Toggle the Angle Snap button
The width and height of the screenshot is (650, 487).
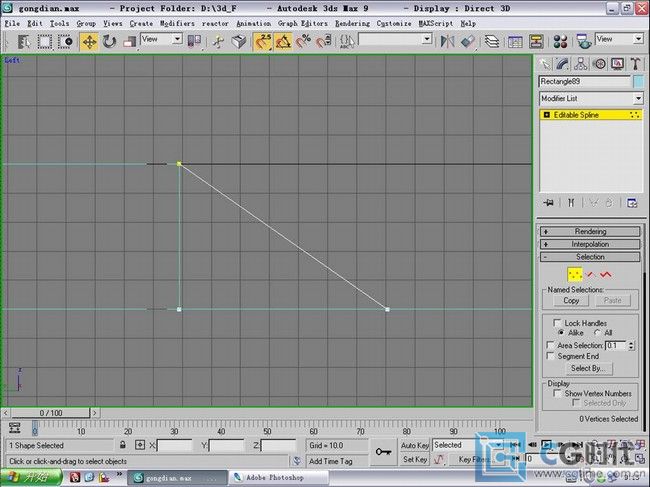coord(283,41)
